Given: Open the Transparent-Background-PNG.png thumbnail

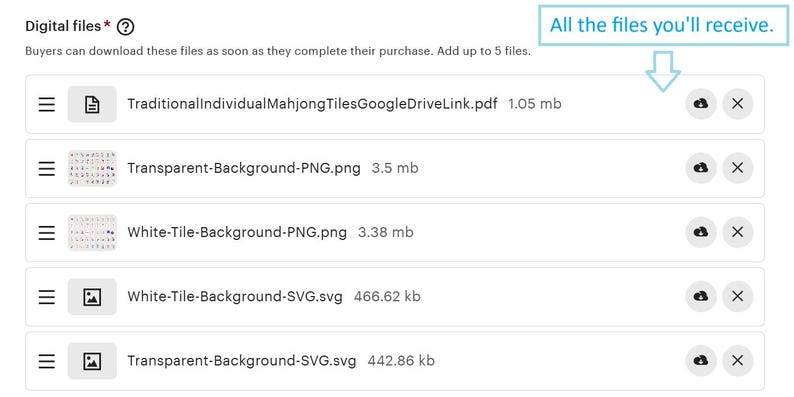Looking at the screenshot, I should (92, 169).
